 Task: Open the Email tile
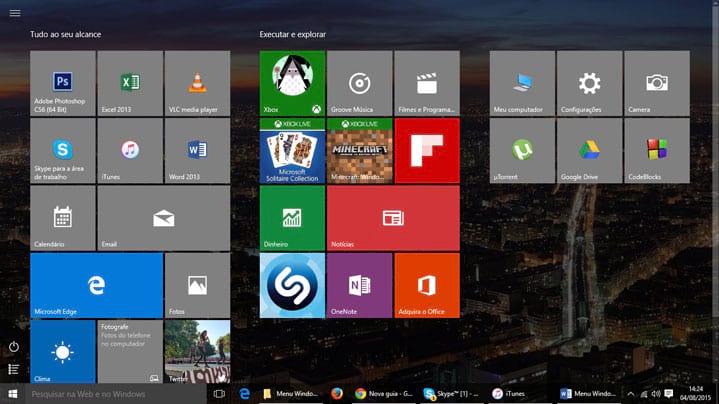click(164, 218)
